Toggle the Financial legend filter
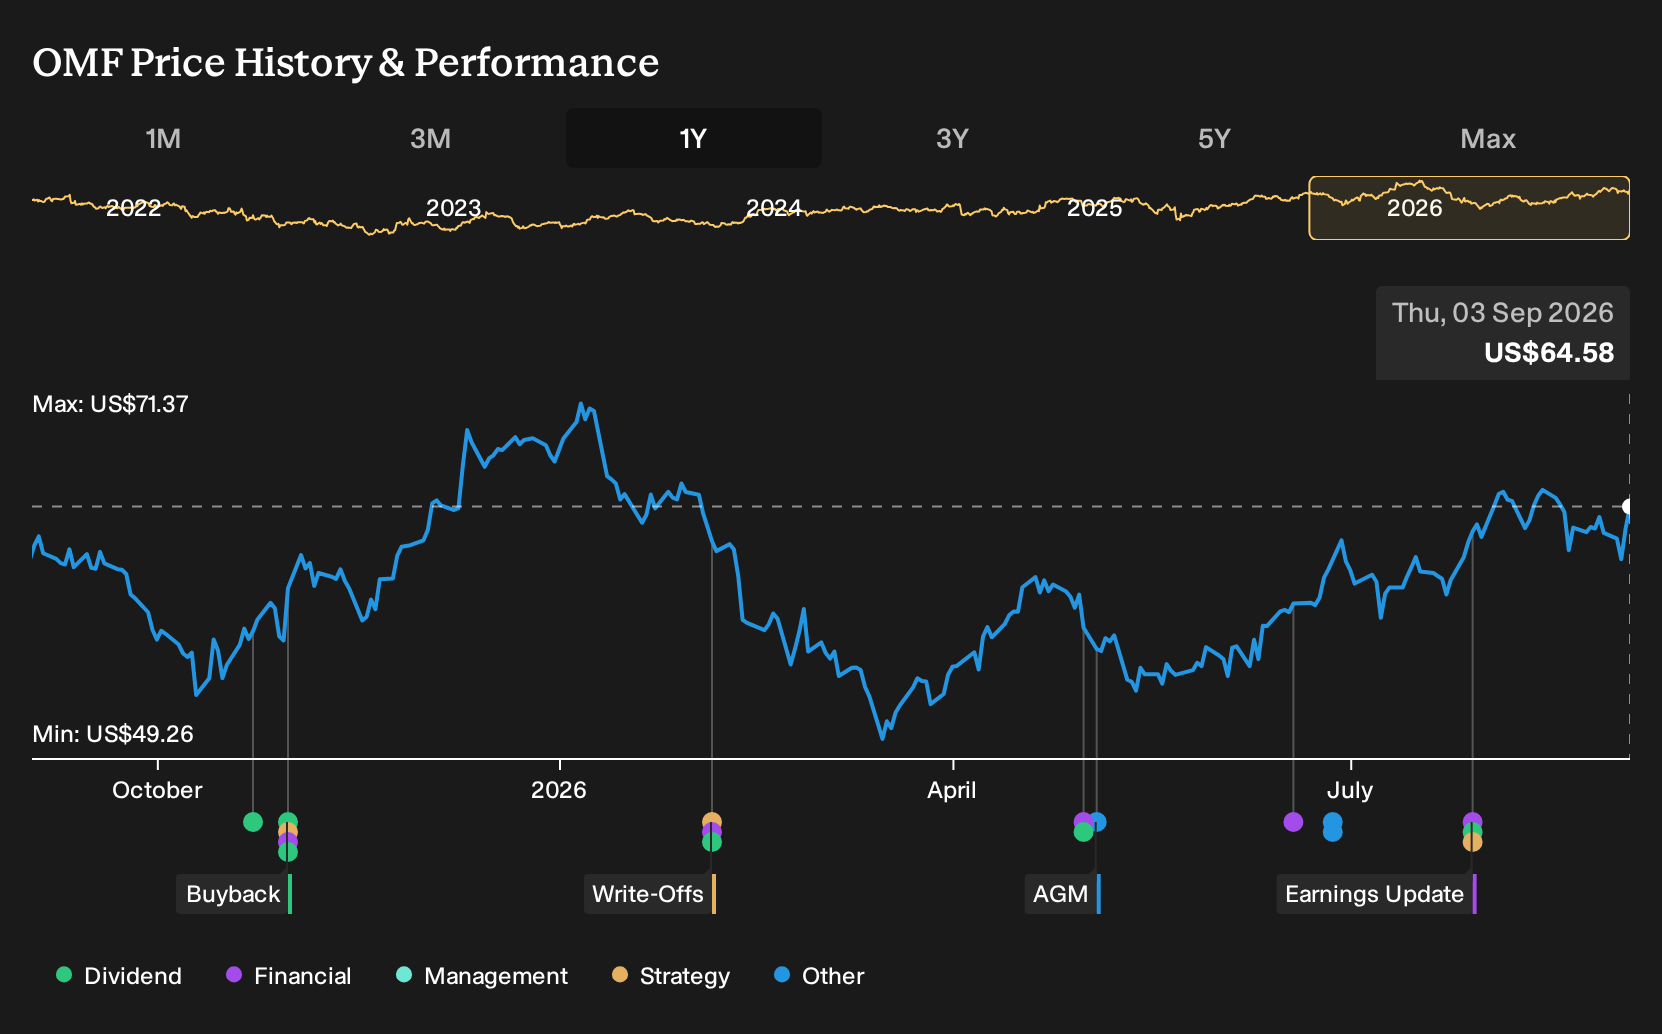Viewport: 1662px width, 1034px height. 288,976
